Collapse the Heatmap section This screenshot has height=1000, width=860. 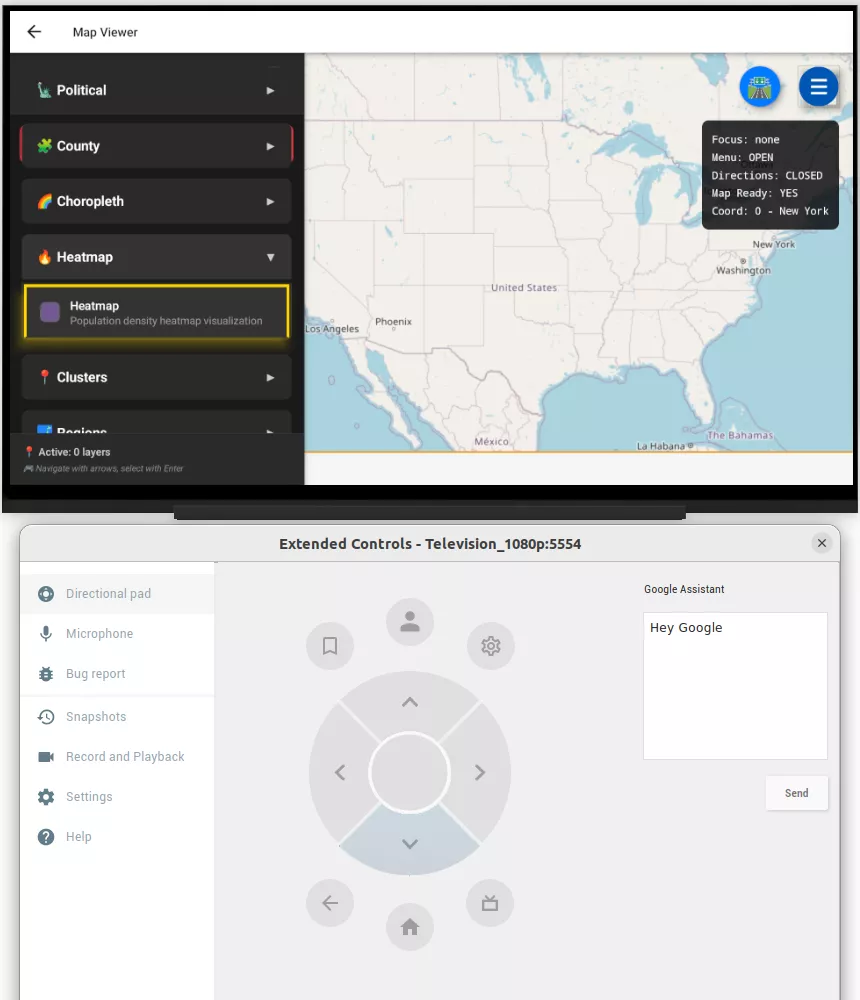pos(156,257)
